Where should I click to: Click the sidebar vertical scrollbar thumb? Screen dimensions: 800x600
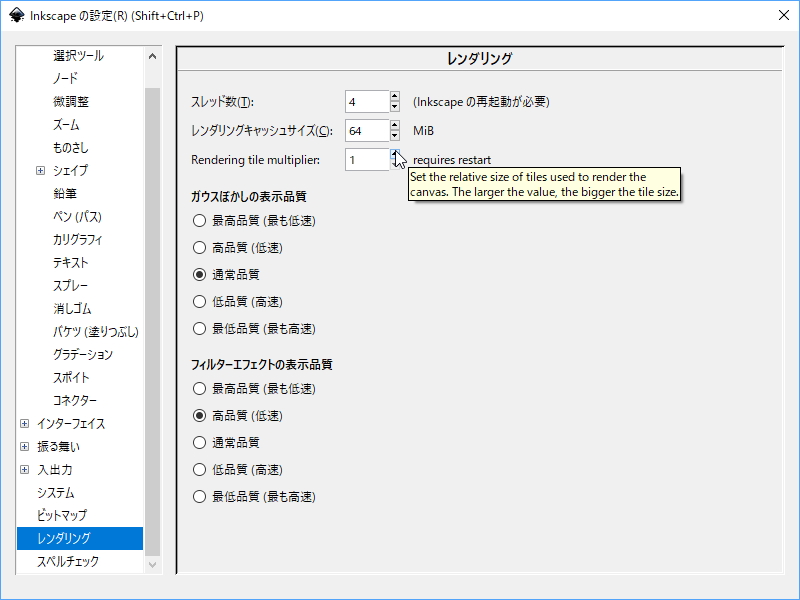[x=152, y=321]
